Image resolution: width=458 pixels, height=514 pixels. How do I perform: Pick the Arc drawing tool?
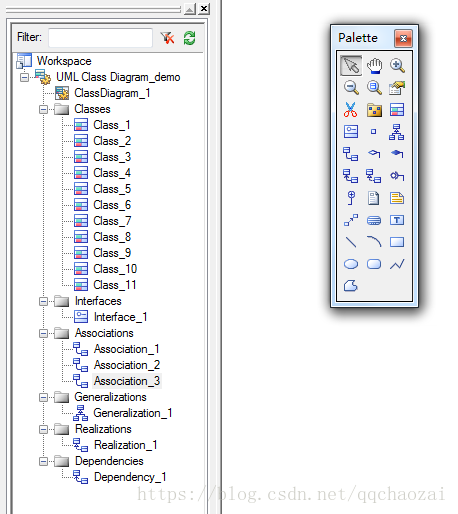pyautogui.click(x=374, y=241)
